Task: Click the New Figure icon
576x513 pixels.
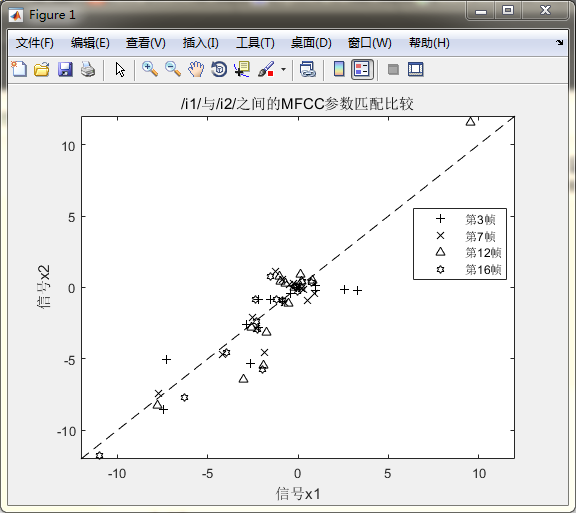Action: coord(19,69)
